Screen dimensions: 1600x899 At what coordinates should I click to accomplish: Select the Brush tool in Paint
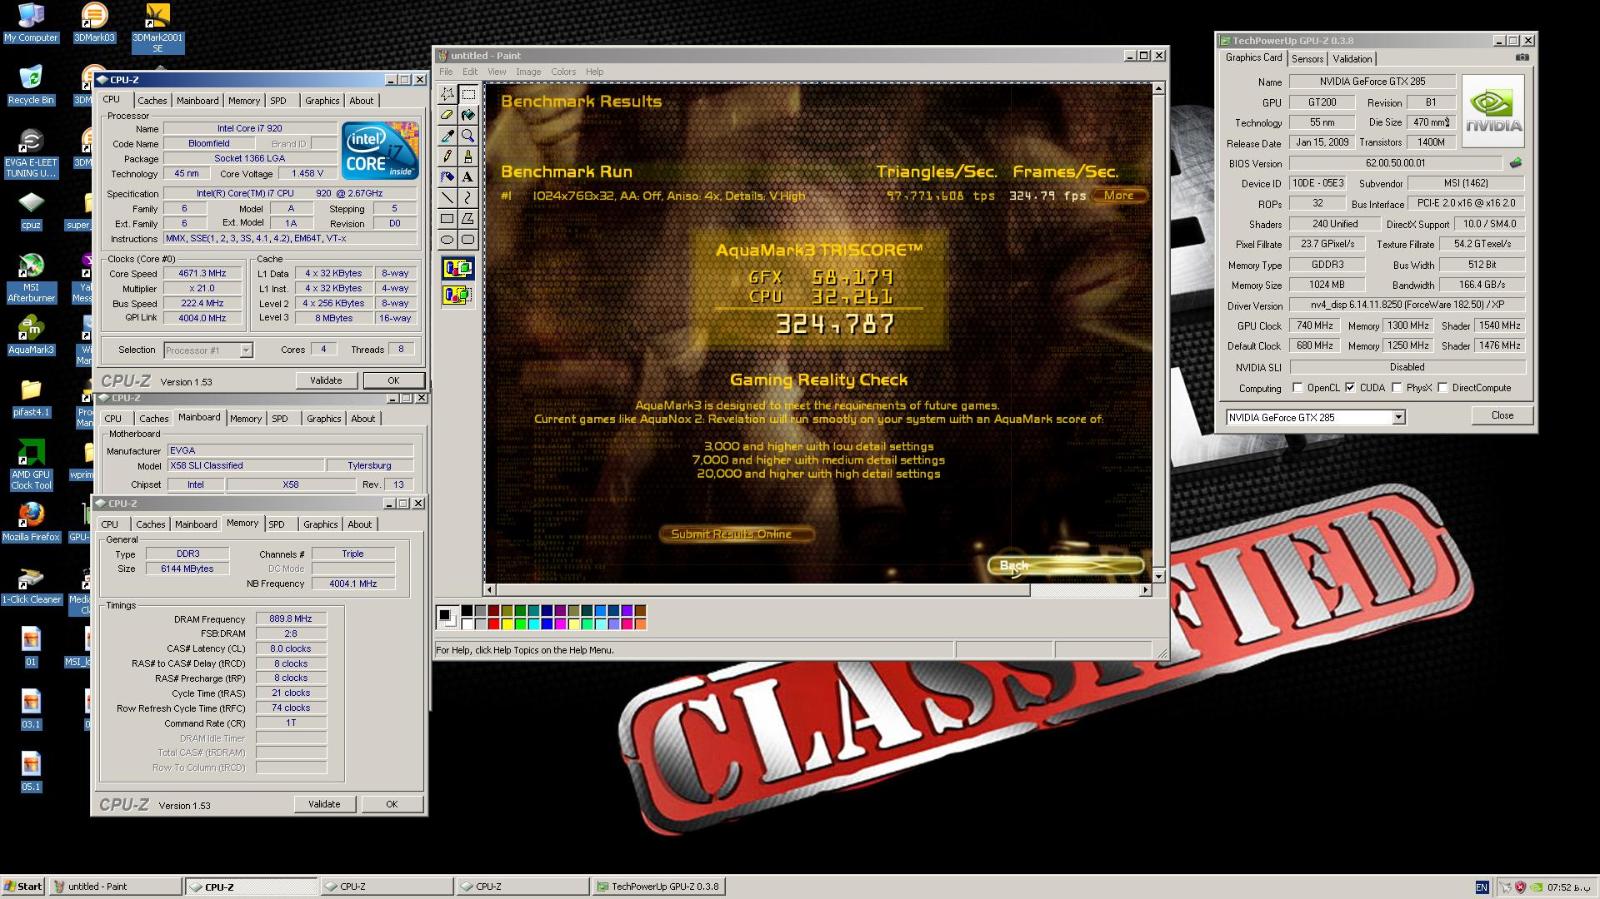tap(467, 156)
